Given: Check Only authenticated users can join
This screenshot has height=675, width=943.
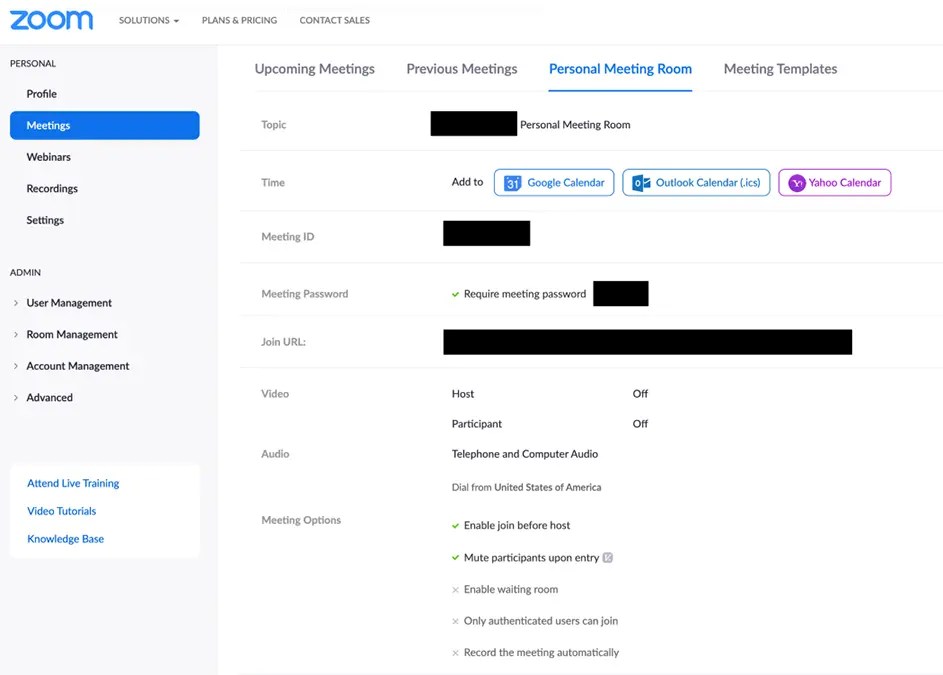Looking at the screenshot, I should 455,621.
